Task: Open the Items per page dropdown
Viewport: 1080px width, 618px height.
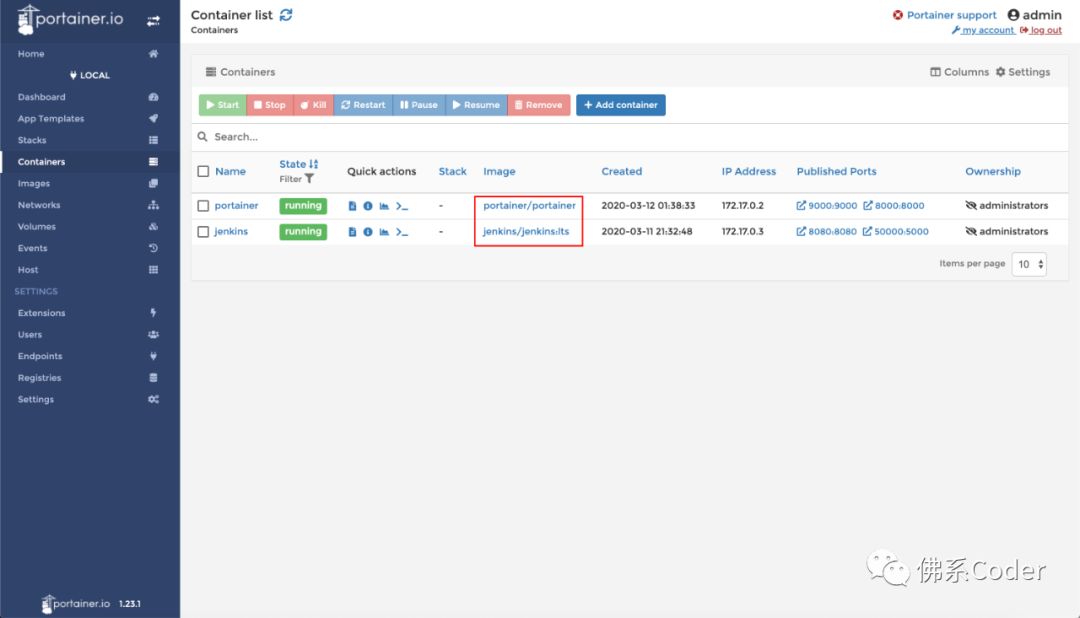Action: click(1029, 264)
